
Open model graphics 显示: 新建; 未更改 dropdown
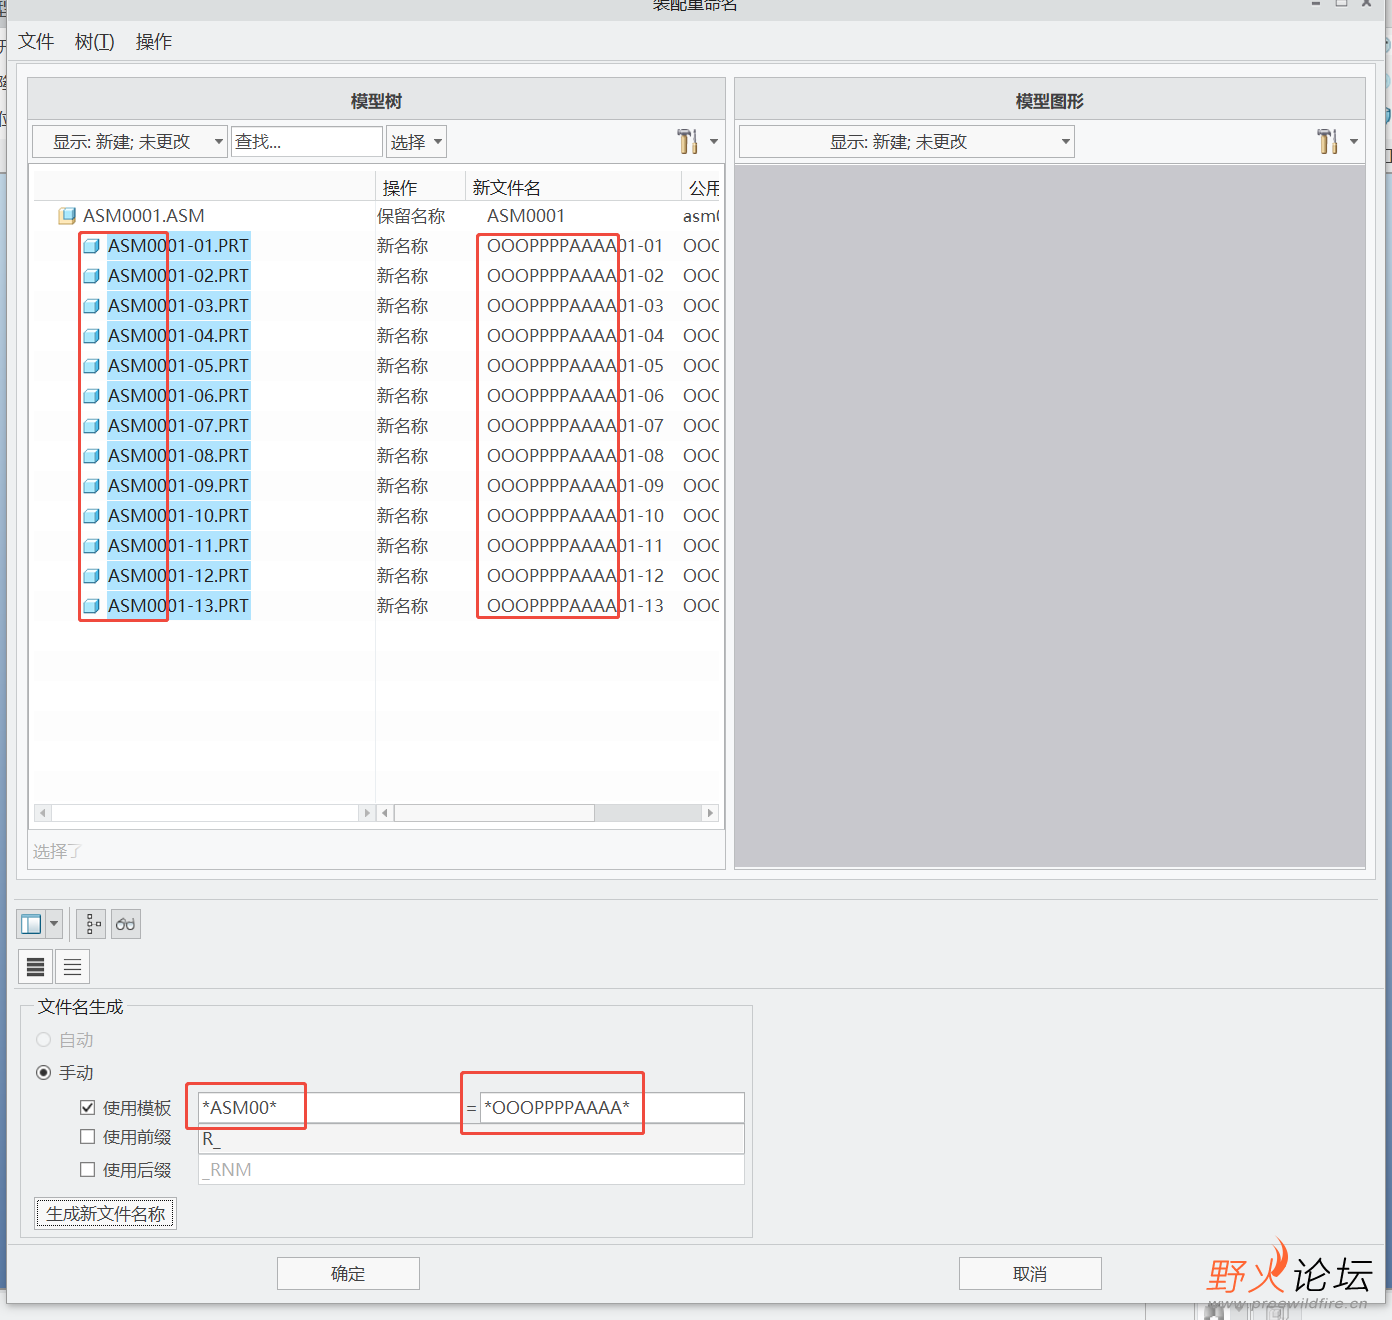point(906,142)
